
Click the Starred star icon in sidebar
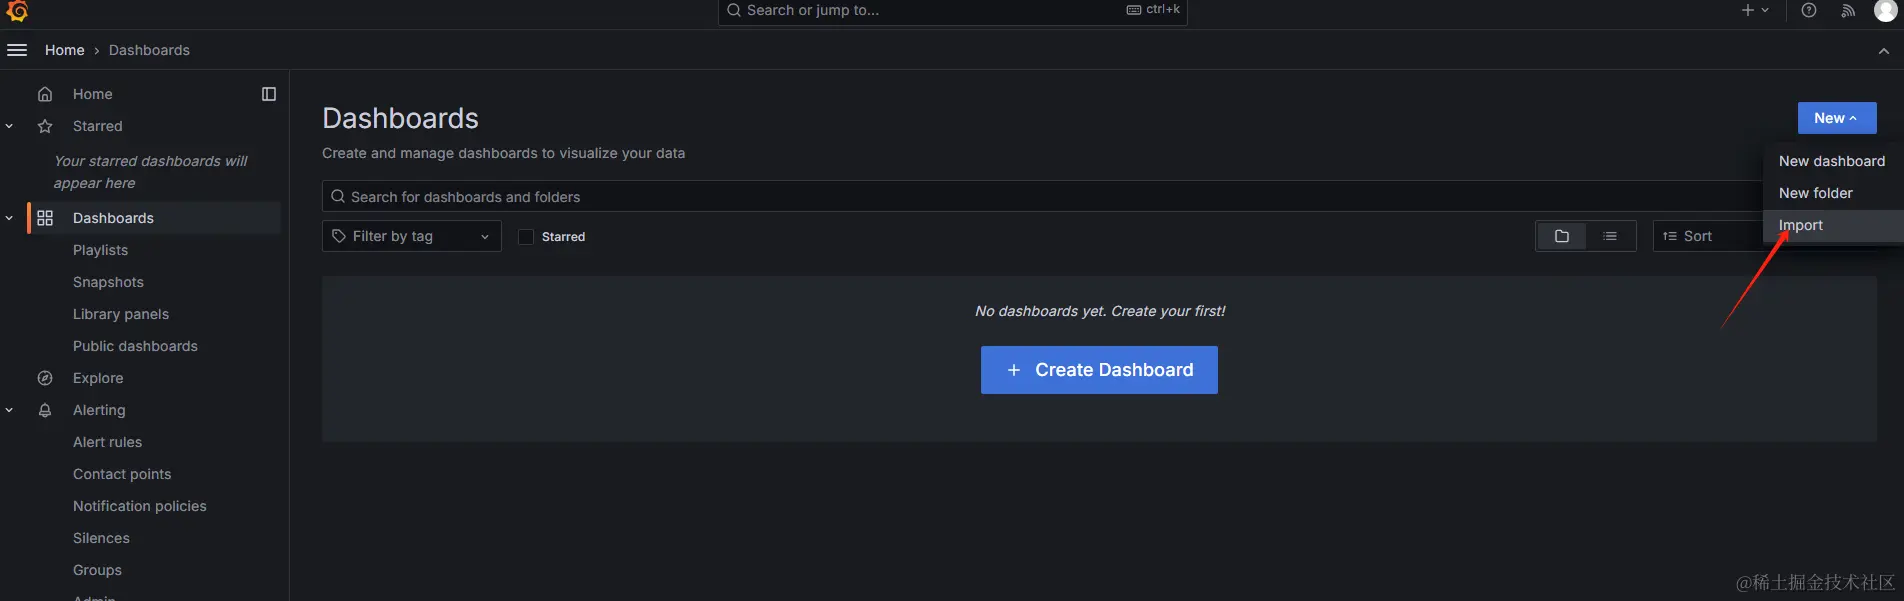(x=45, y=126)
